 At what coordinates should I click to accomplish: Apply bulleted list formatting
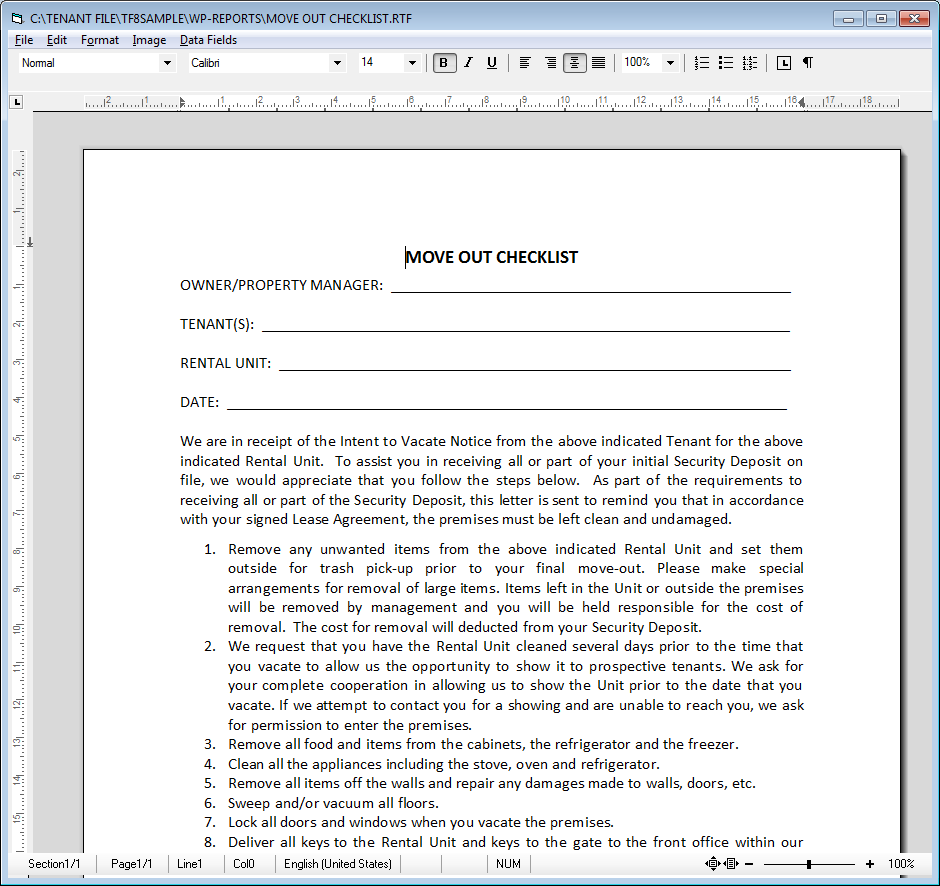pos(726,63)
